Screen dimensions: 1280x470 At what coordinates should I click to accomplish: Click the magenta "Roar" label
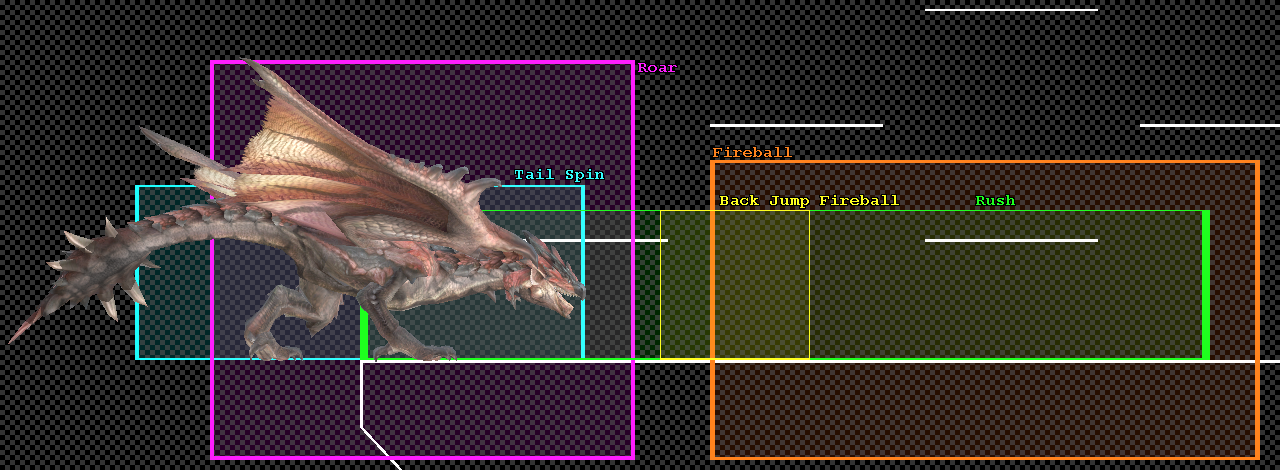pos(657,68)
